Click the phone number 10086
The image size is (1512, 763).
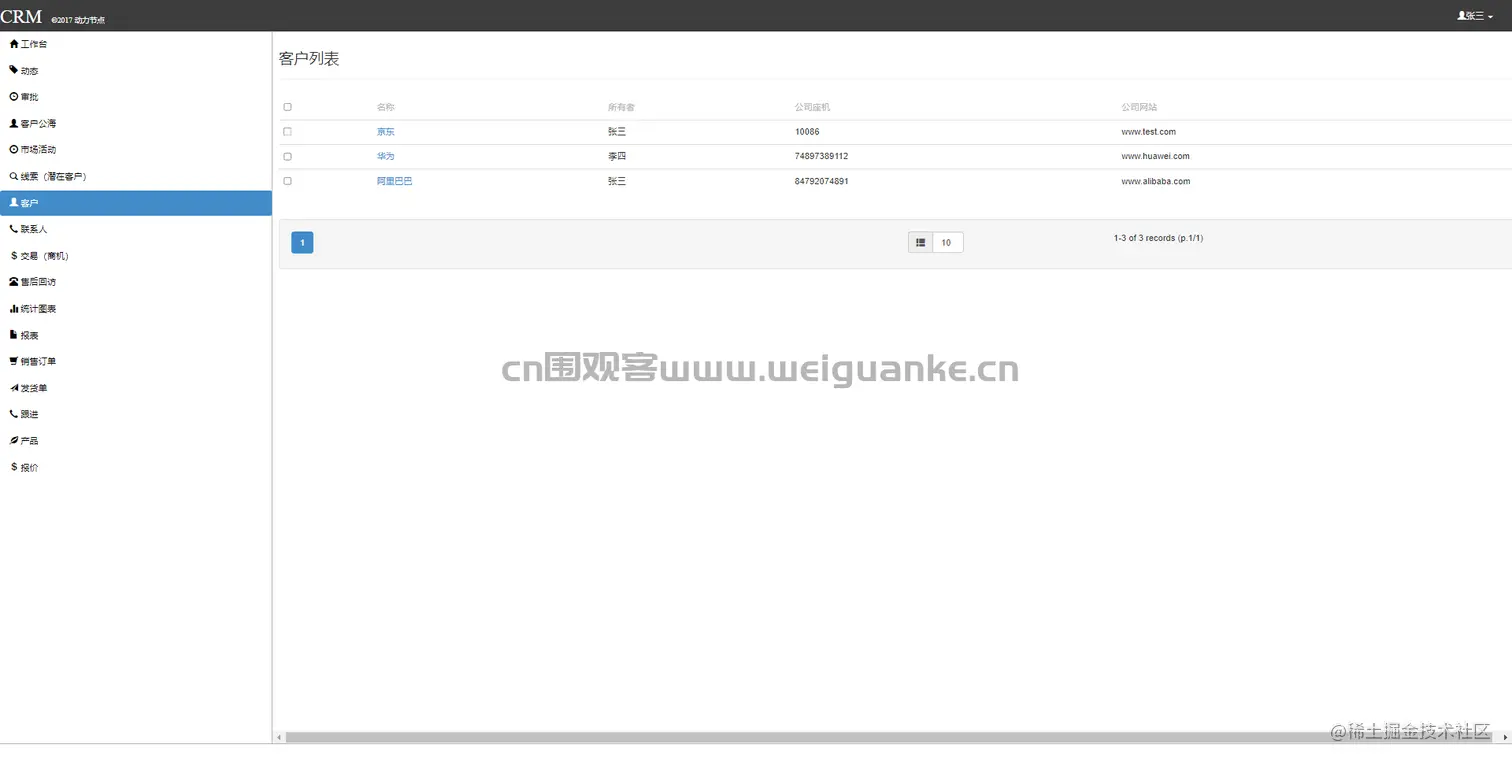[x=807, y=132]
